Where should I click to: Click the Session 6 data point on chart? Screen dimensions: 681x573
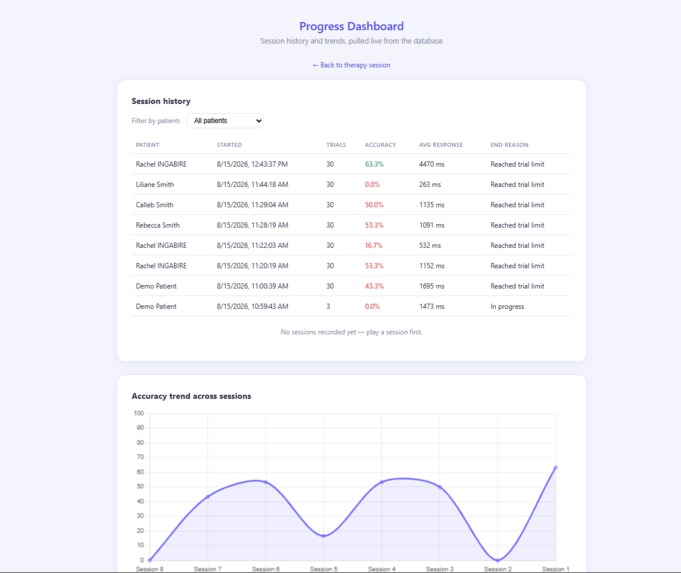(266, 482)
